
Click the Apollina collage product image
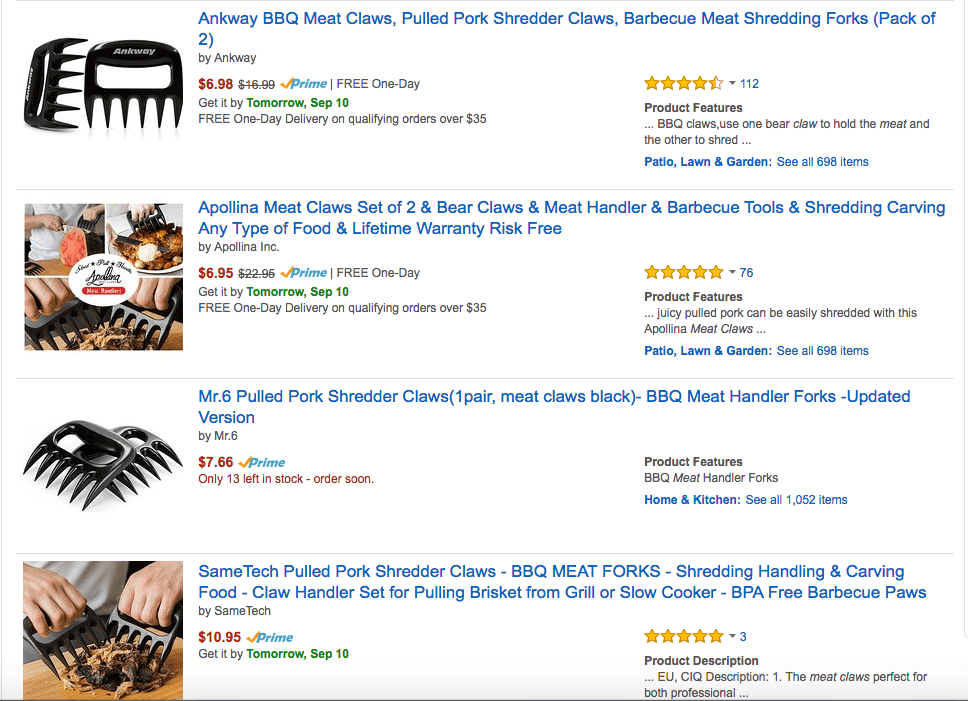coord(104,277)
